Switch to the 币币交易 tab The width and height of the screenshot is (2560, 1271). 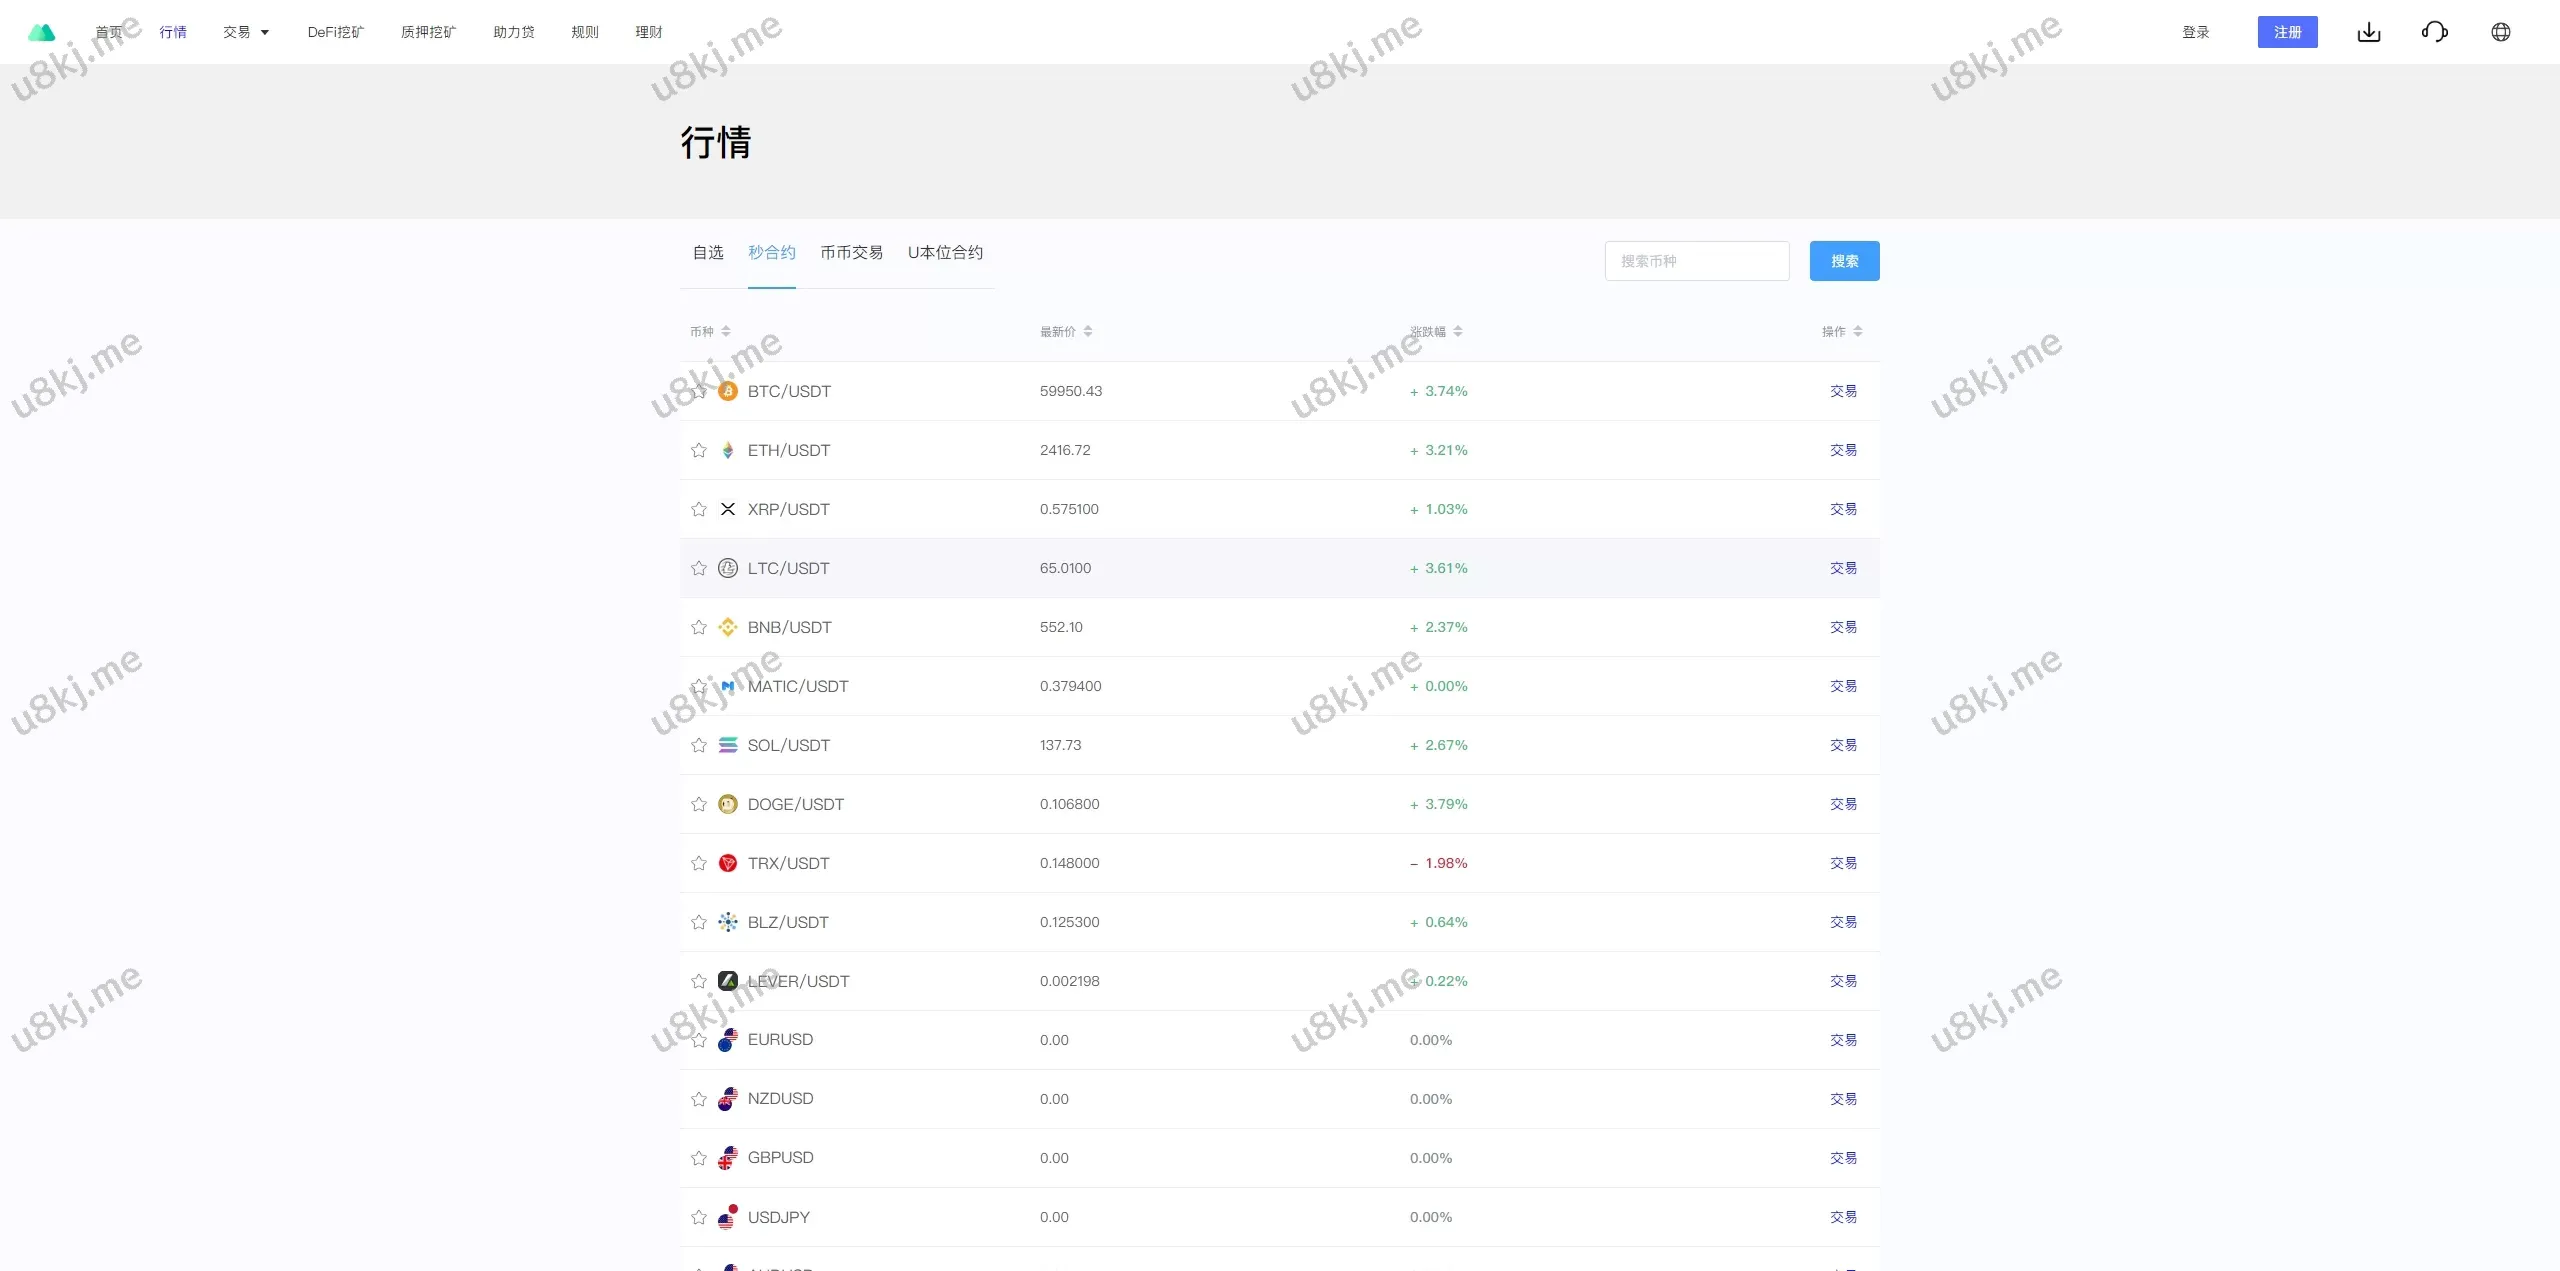(851, 253)
